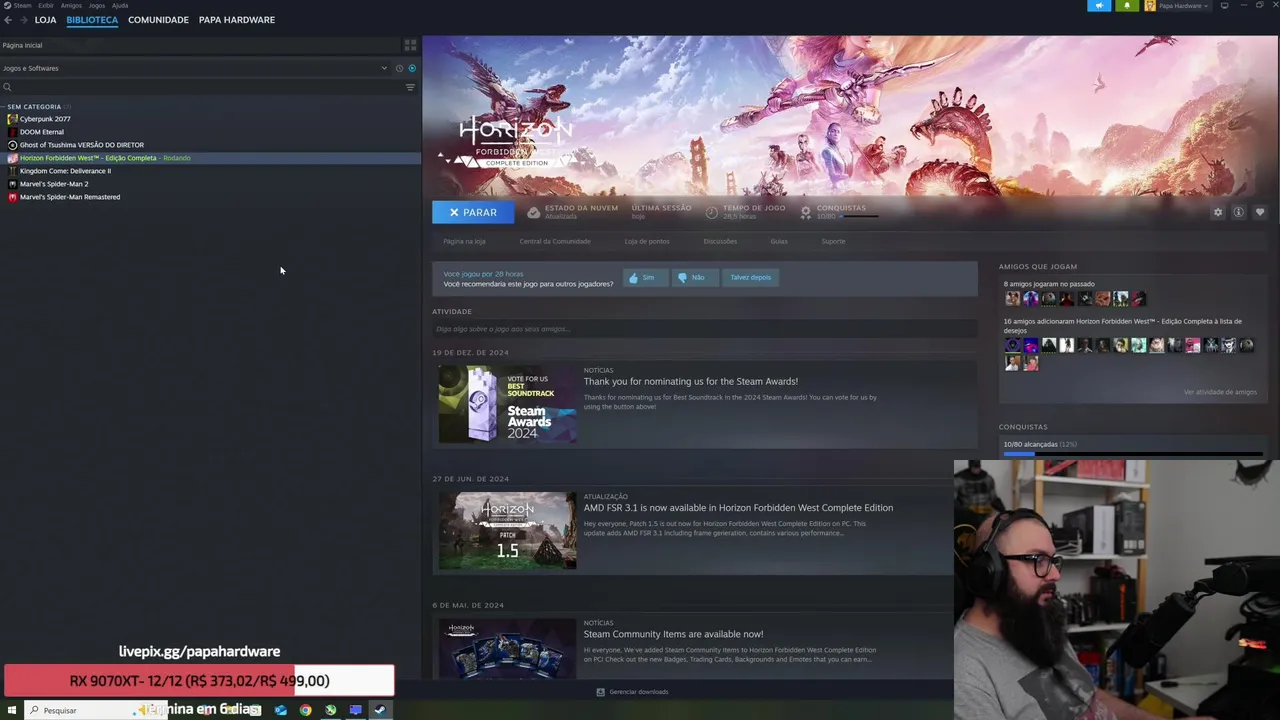Select the BIBLIOTECA tab

[x=92, y=20]
